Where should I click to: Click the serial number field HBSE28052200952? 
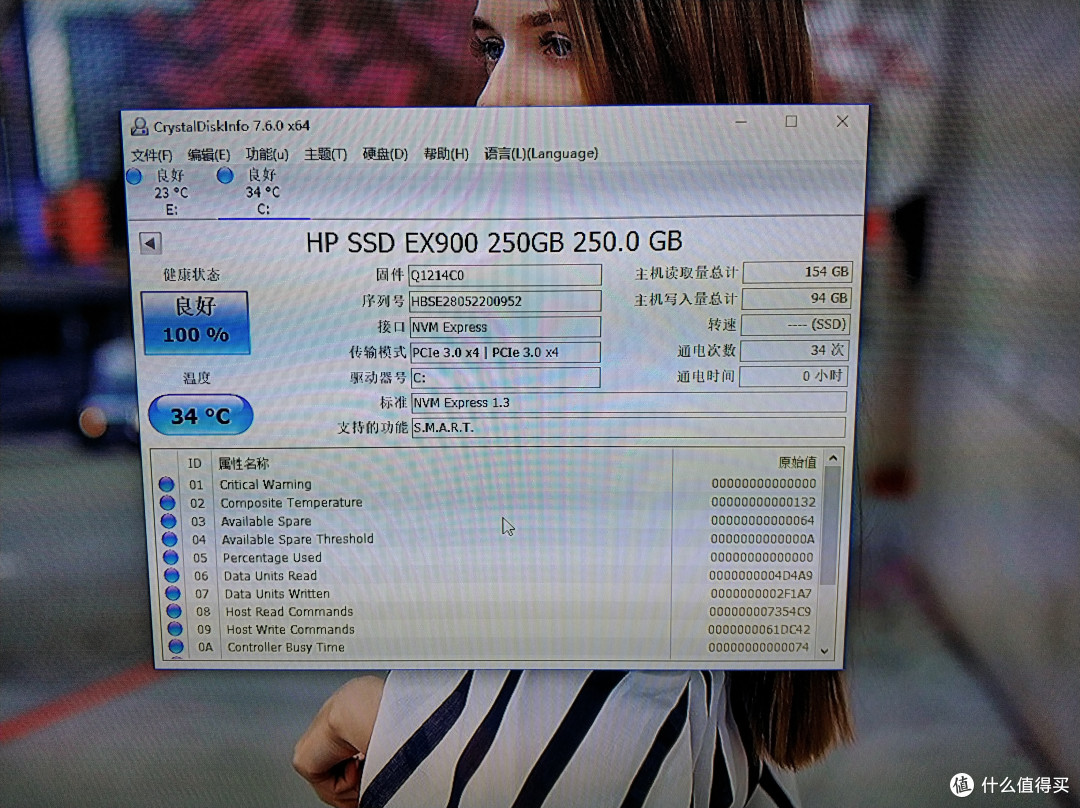click(x=505, y=301)
